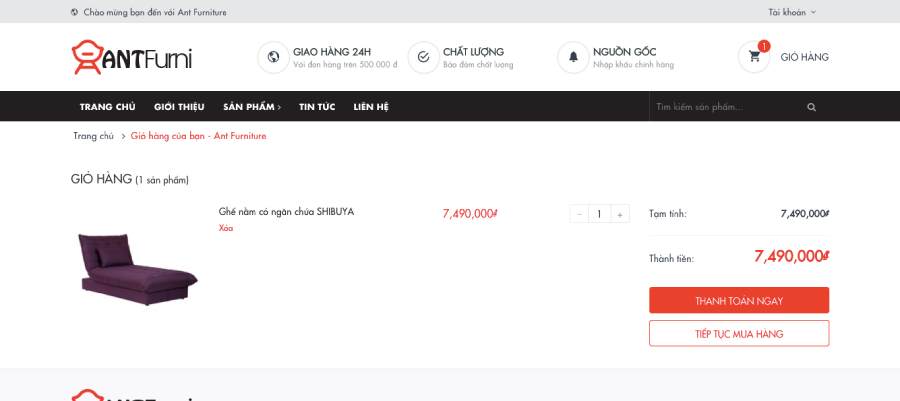900x401 pixels.
Task: Click the Chất Lượng heading
Action: pyautogui.click(x=473, y=52)
